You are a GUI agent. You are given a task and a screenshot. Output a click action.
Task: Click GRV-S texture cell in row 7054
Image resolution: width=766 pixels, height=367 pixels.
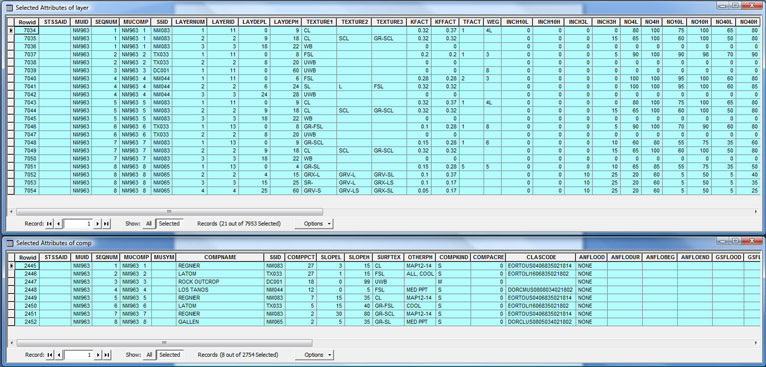click(319, 190)
